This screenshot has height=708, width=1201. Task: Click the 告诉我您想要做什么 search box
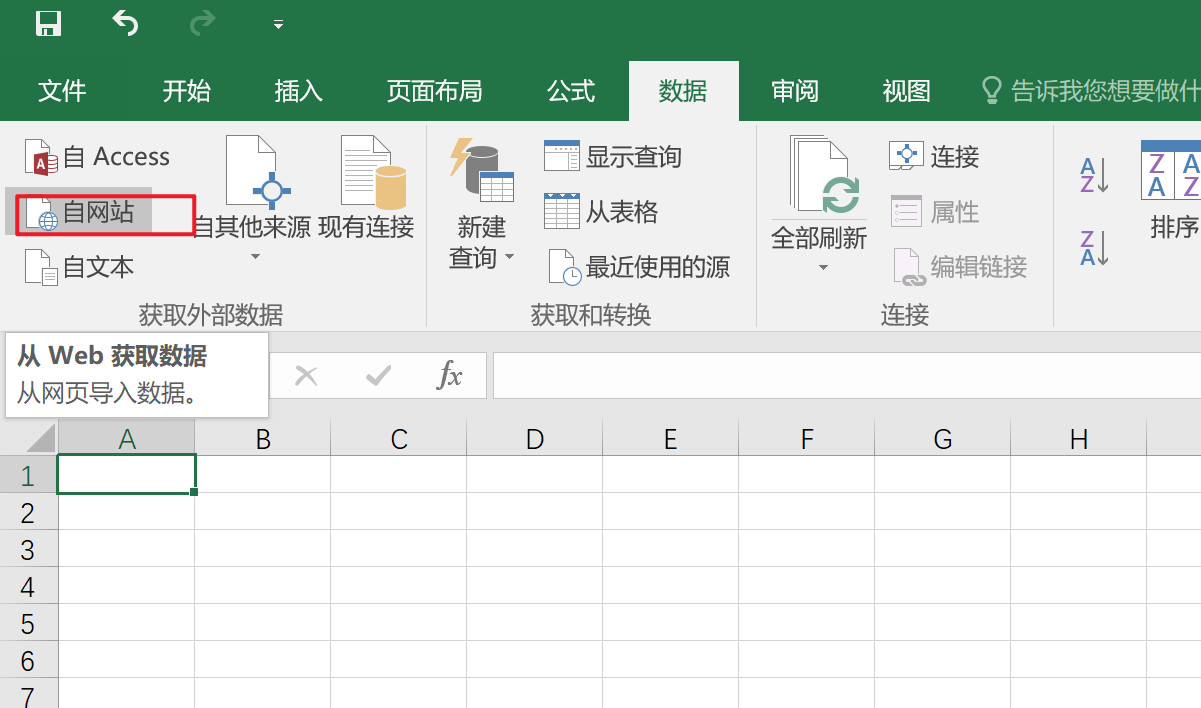coord(1090,91)
